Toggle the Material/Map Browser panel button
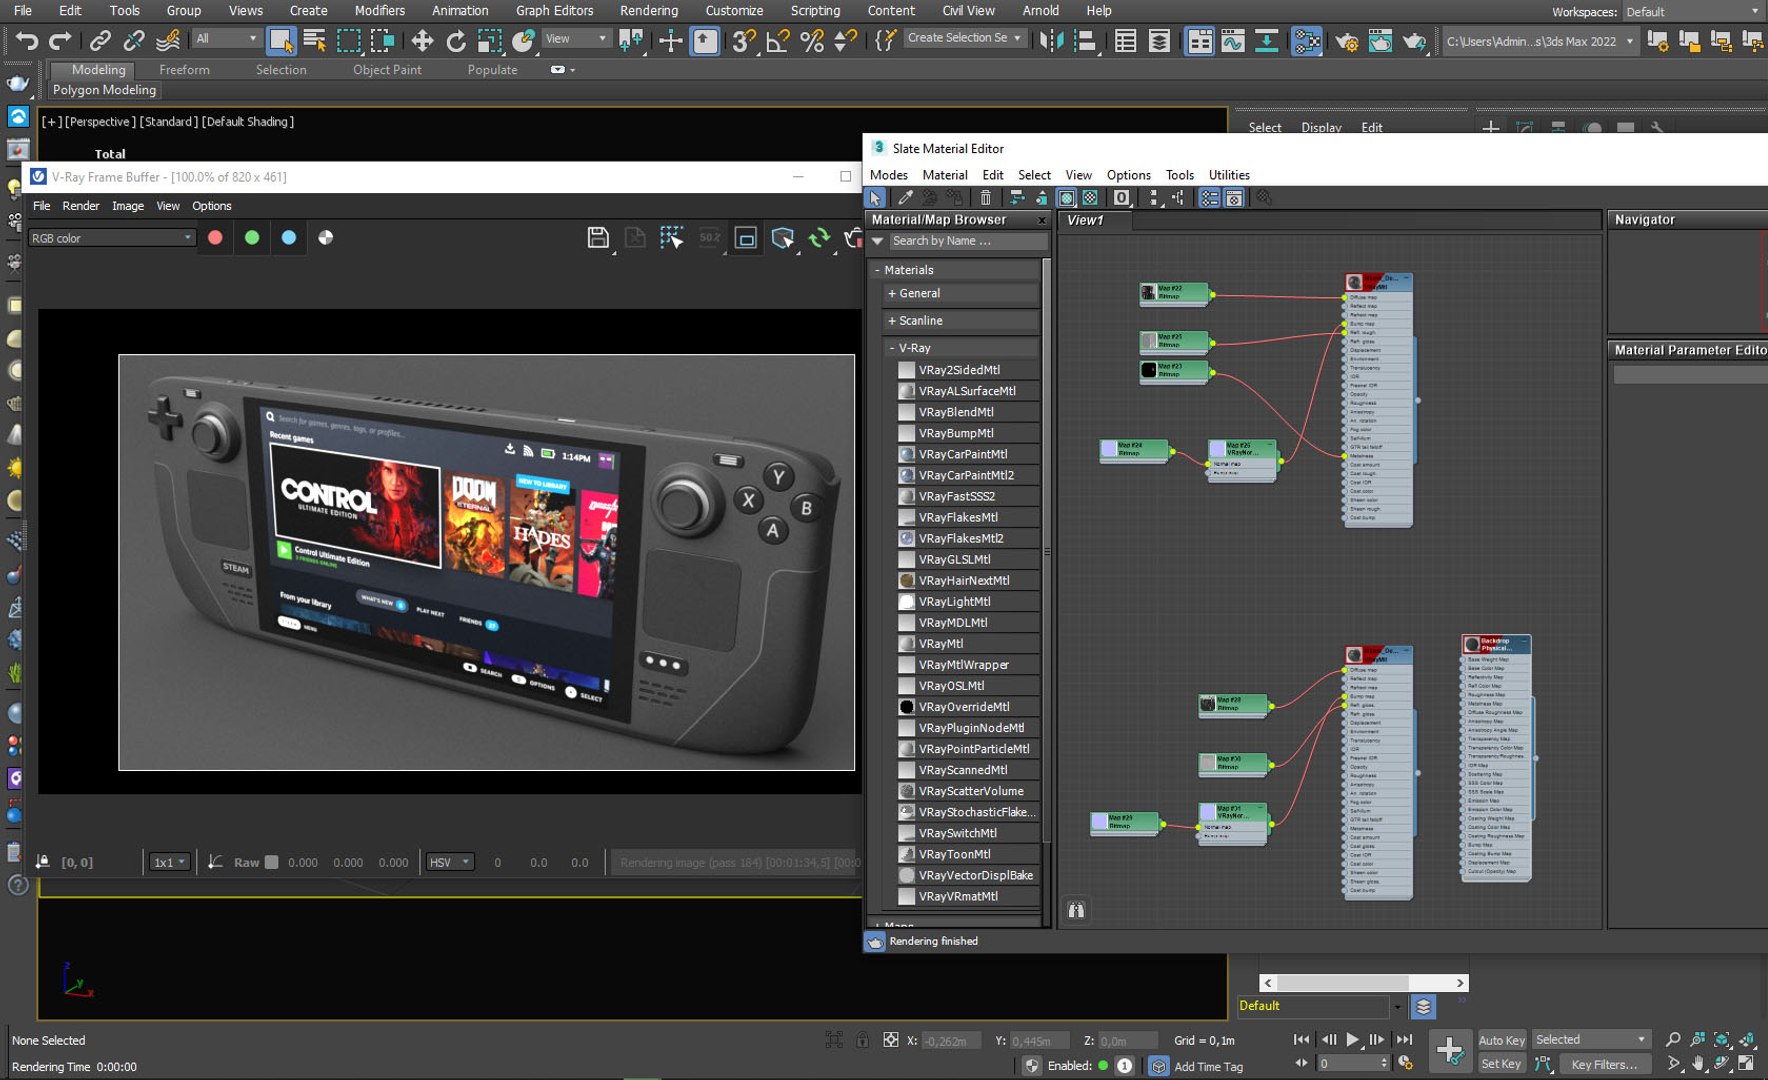Image resolution: width=1768 pixels, height=1080 pixels. (1209, 198)
